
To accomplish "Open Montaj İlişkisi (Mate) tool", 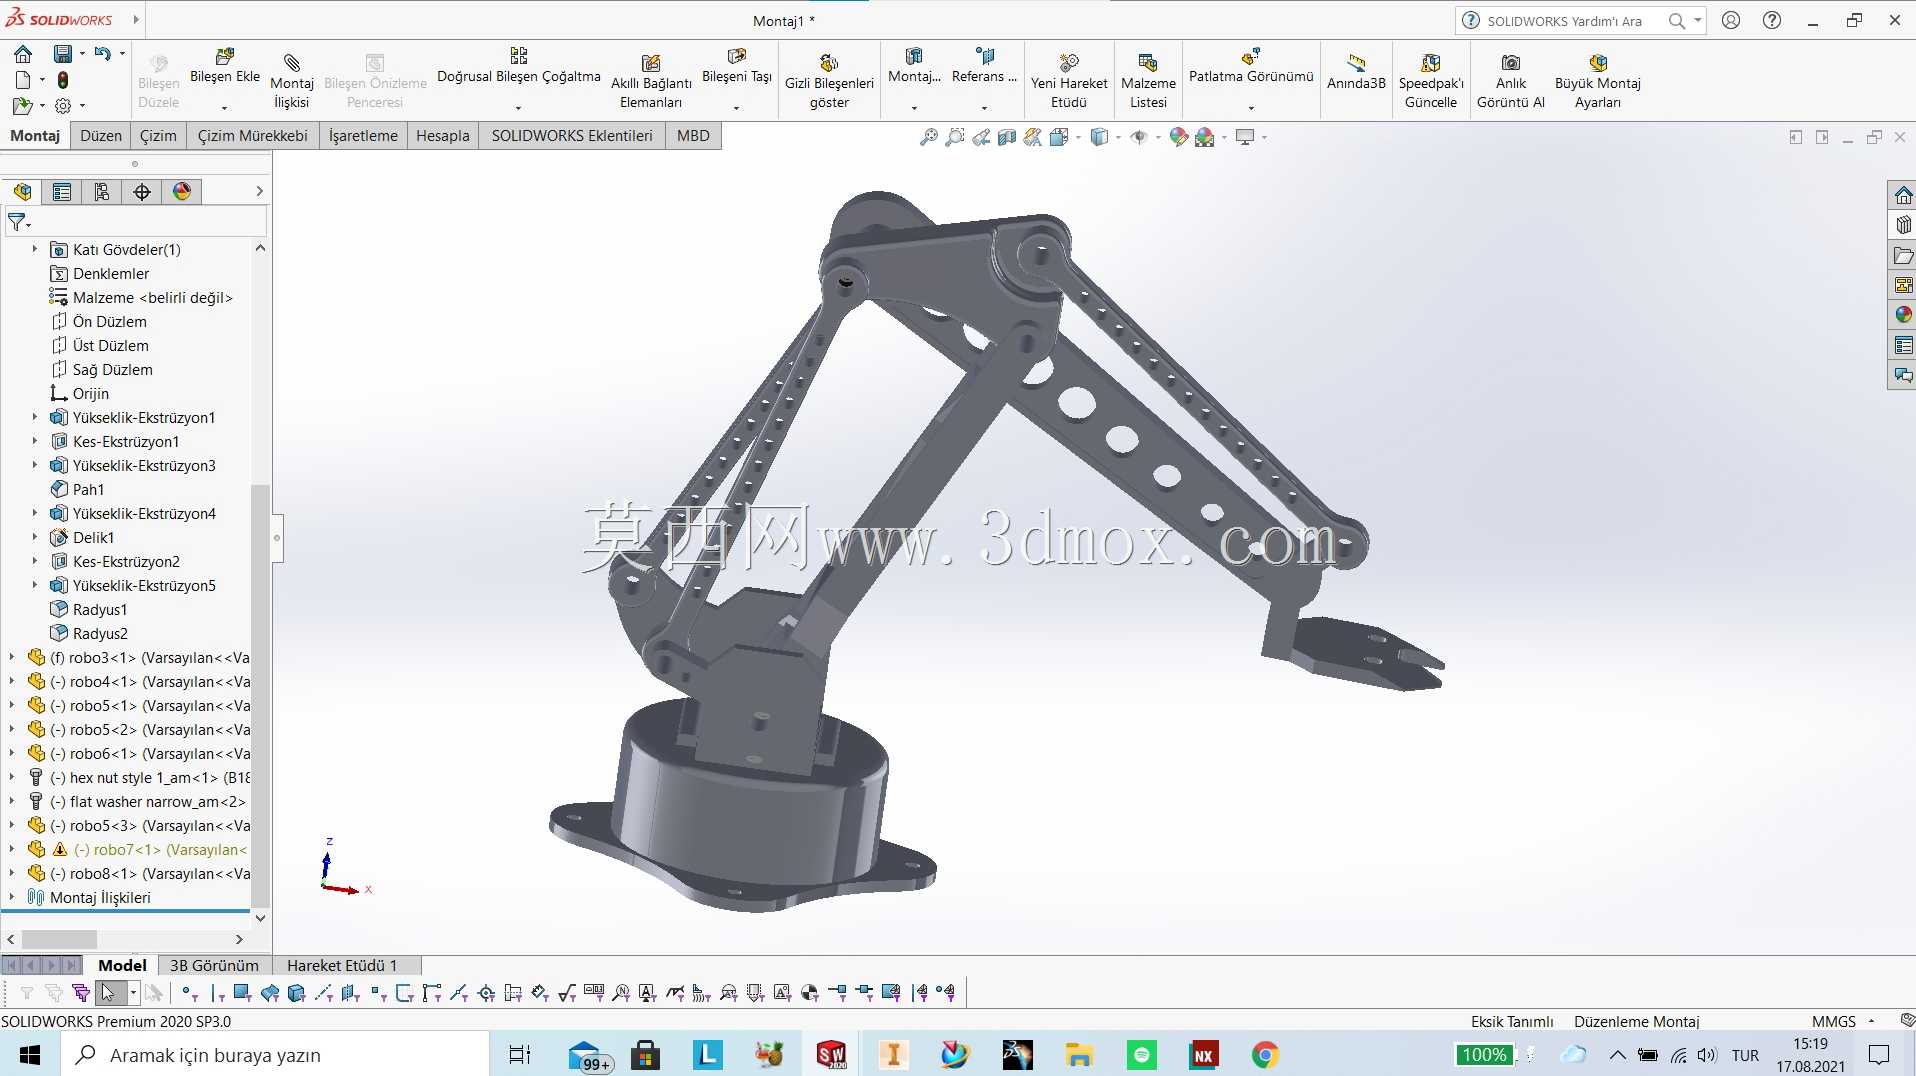I will (291, 81).
